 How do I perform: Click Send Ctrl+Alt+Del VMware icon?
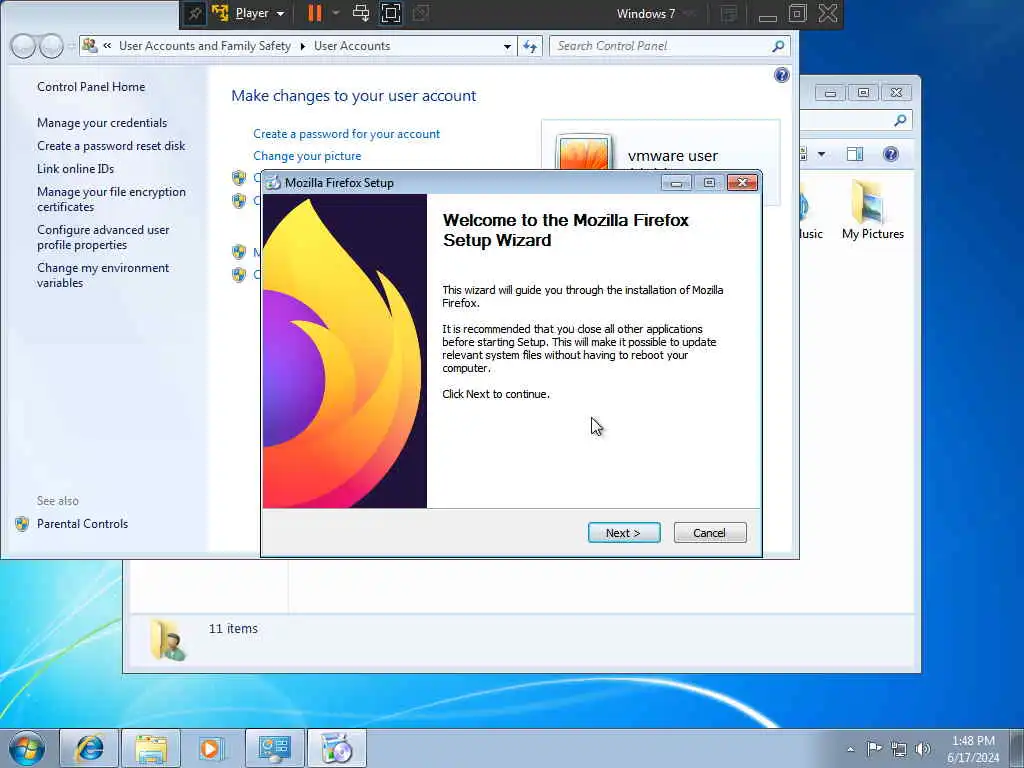360,13
